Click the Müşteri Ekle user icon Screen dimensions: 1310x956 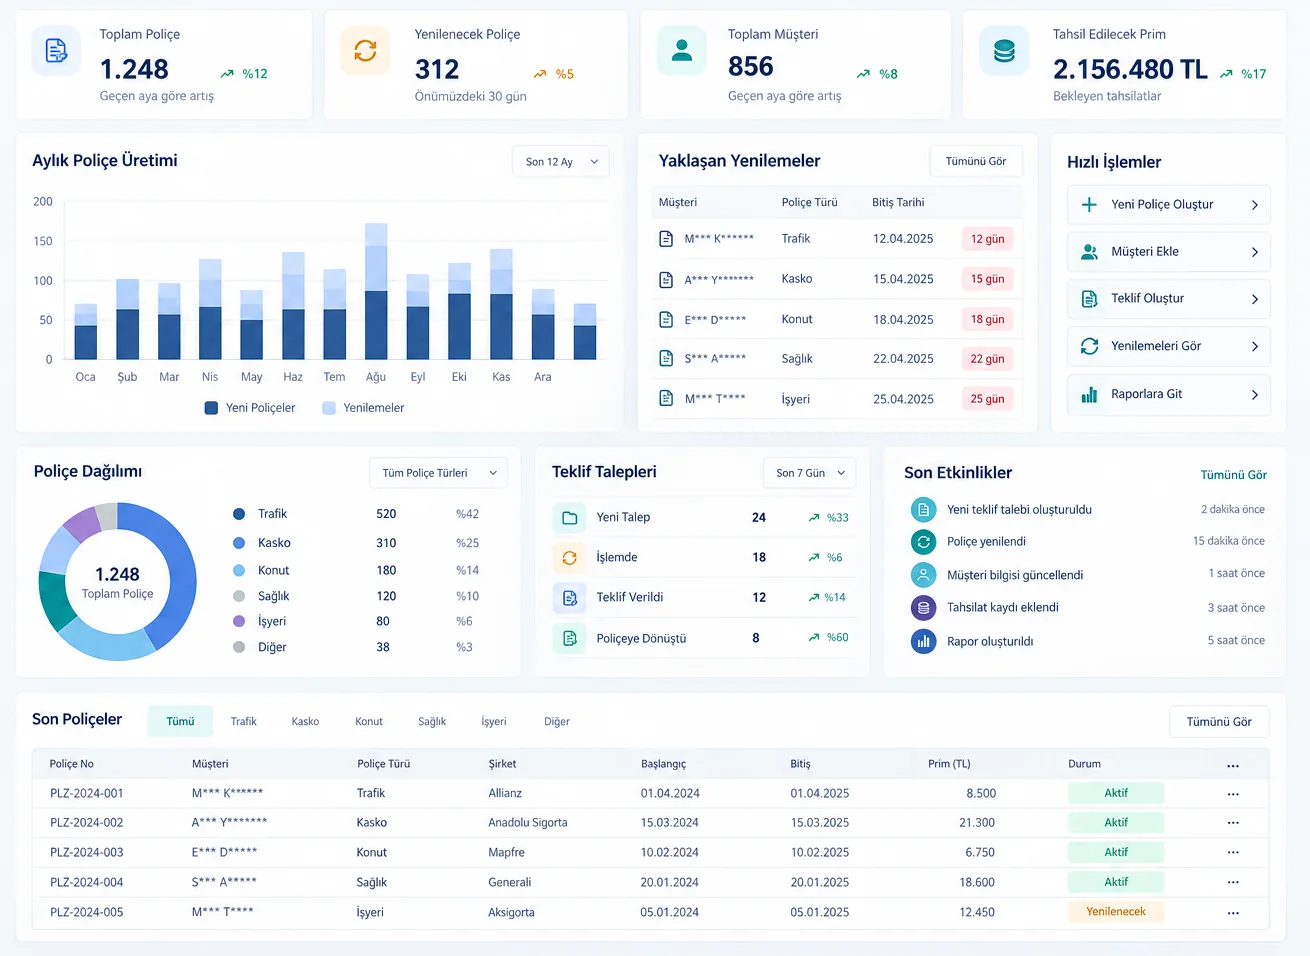click(1089, 252)
